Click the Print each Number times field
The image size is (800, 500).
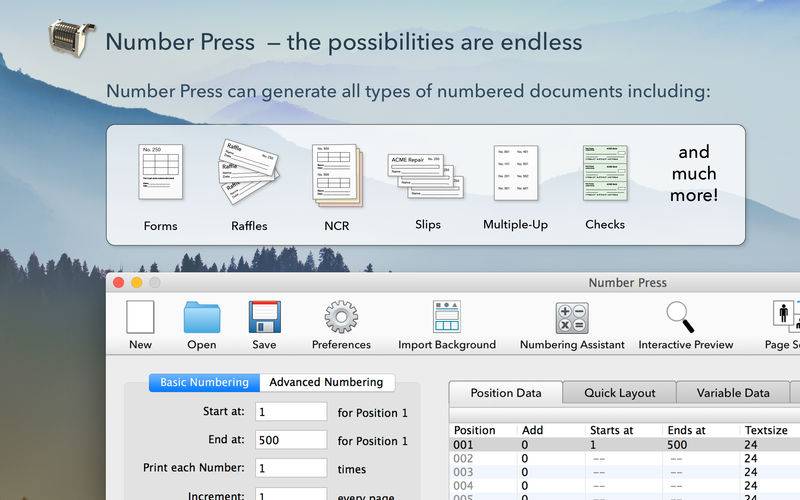(291, 468)
